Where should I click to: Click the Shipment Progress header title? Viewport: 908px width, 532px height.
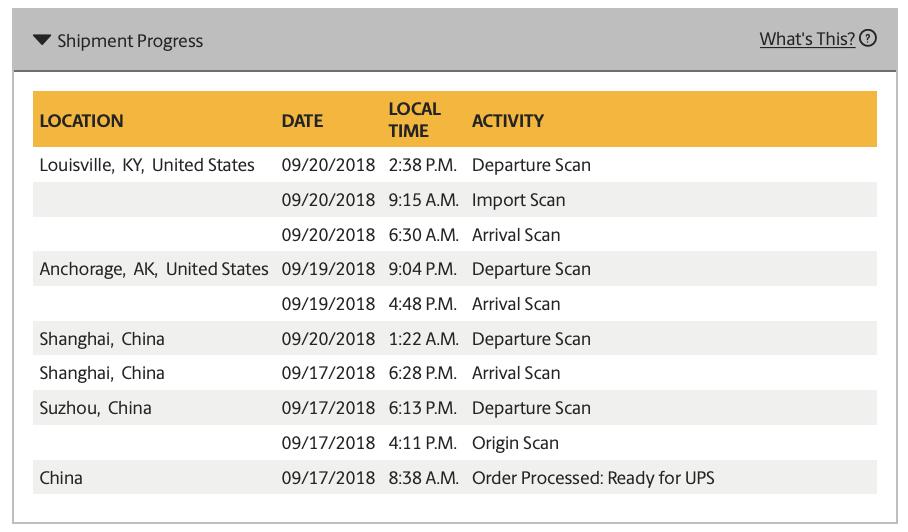130,41
